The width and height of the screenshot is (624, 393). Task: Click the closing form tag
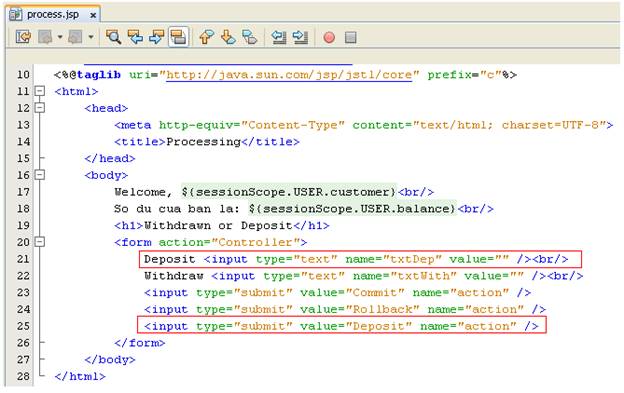coord(139,343)
